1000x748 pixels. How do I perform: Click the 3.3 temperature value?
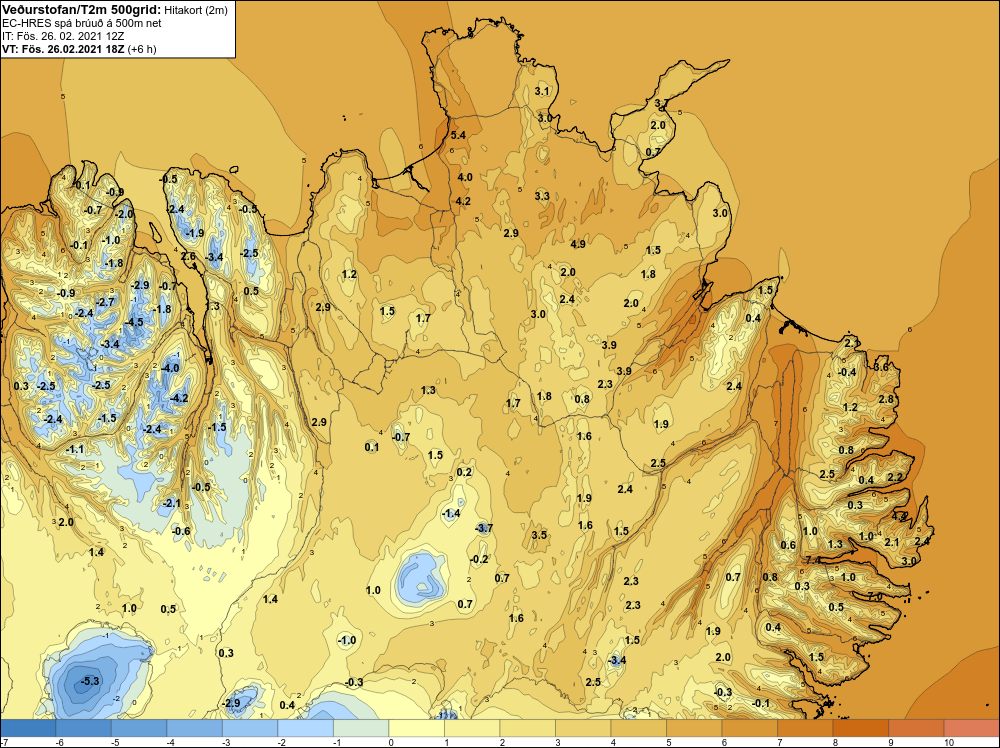pos(542,196)
